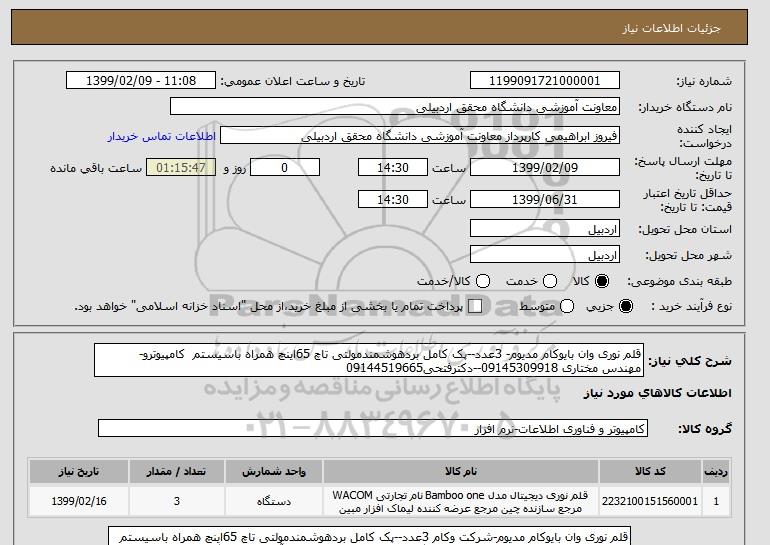
Task: Choose the متوسط purchase process radio button
Action: click(x=567, y=306)
